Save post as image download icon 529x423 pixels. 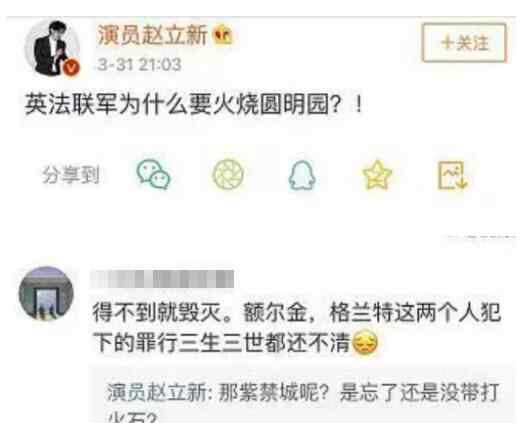click(x=452, y=175)
